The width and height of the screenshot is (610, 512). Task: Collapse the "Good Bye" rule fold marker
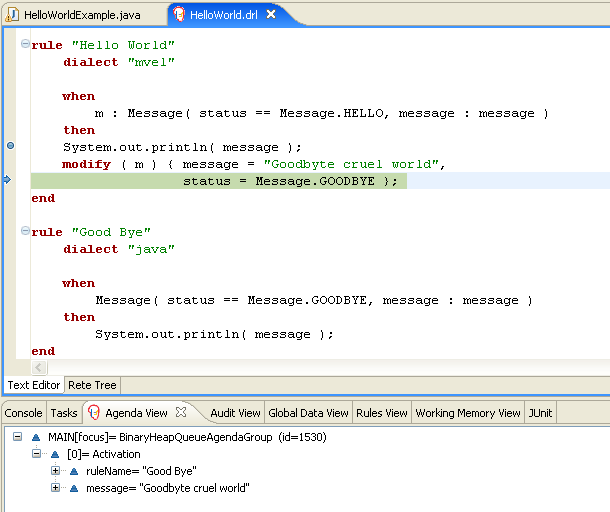point(25,232)
